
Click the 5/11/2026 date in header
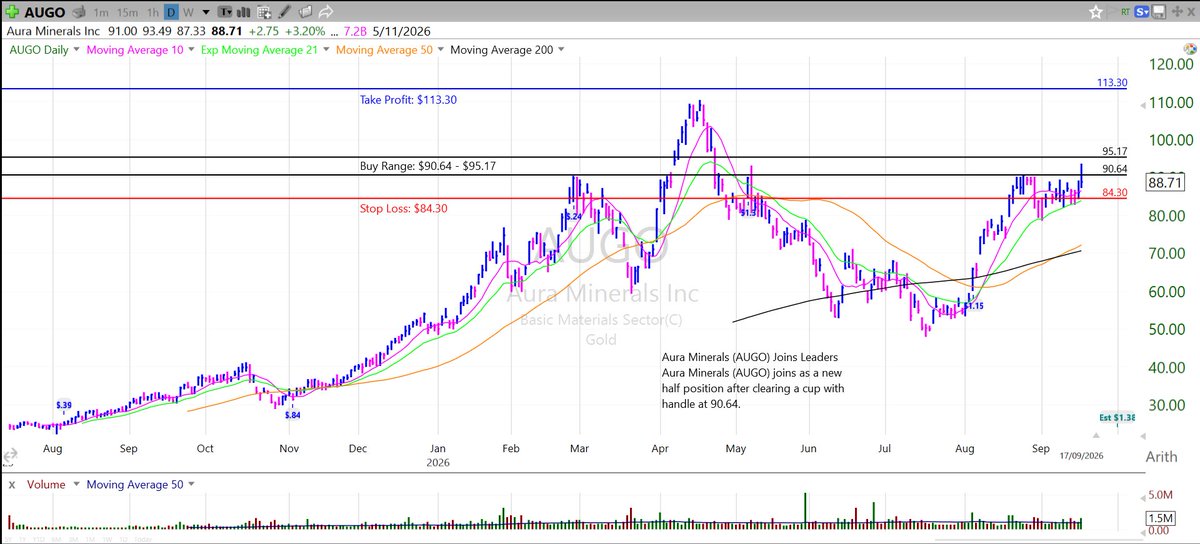click(x=403, y=31)
